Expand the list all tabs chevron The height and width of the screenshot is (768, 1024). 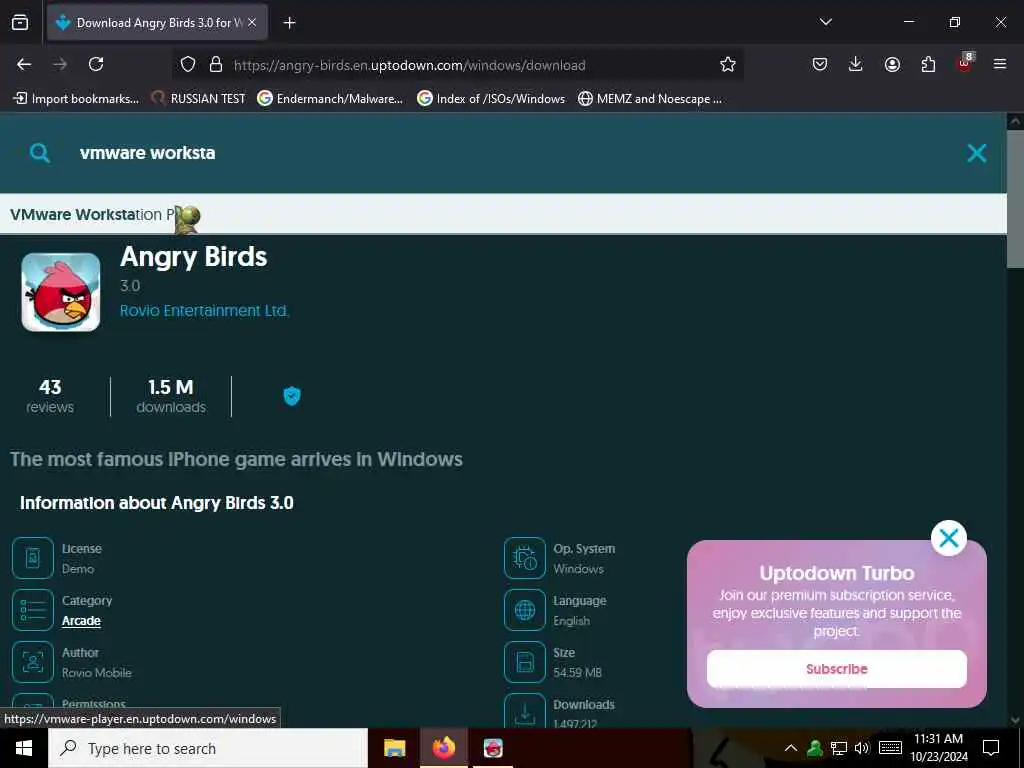click(825, 22)
